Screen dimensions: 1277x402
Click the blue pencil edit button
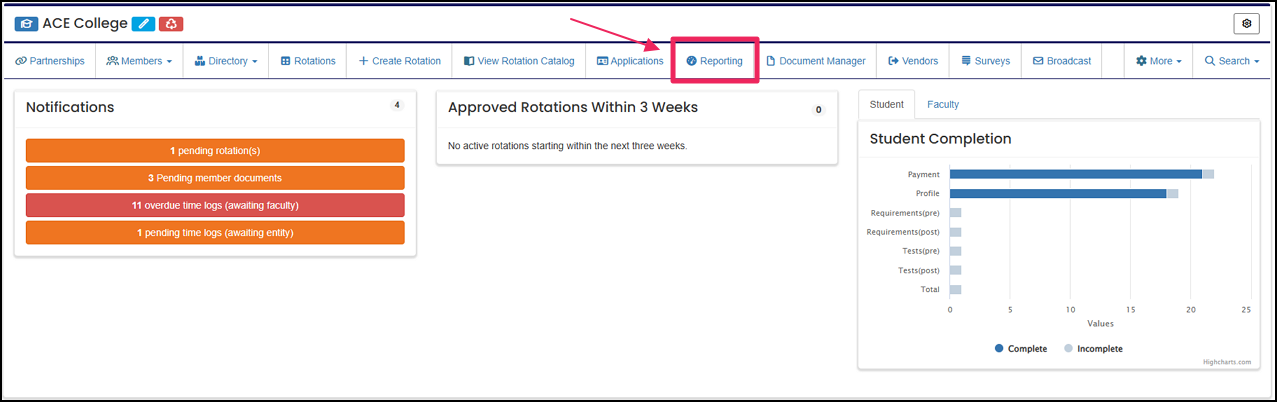coord(144,23)
